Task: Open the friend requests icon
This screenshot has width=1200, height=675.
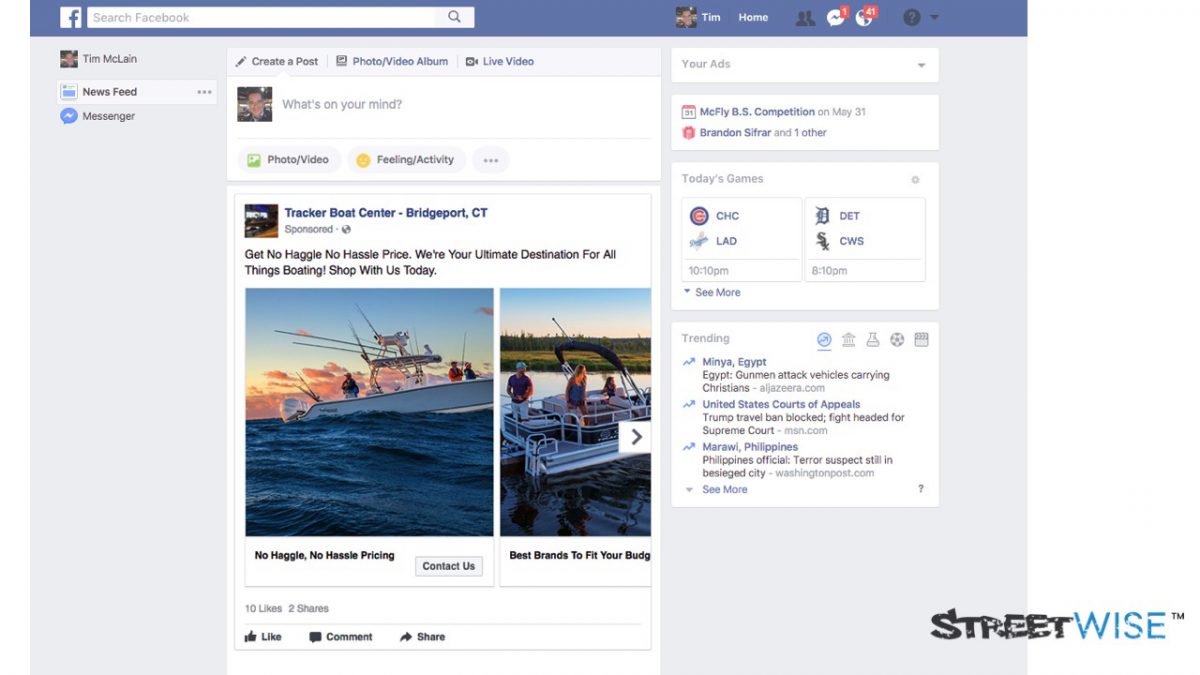Action: [805, 18]
